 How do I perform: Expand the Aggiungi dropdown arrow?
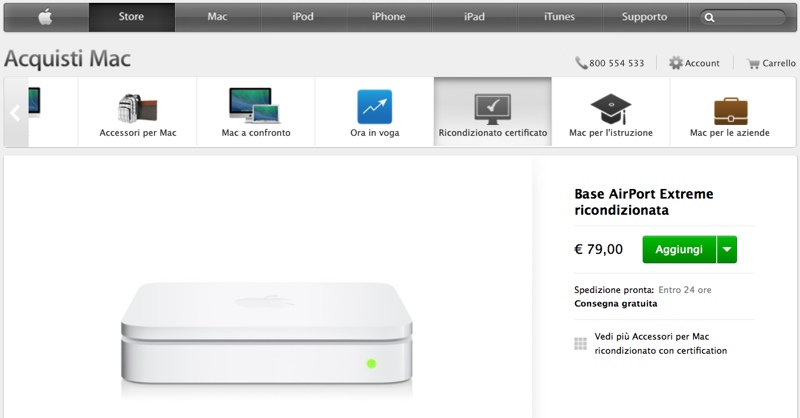point(727,249)
